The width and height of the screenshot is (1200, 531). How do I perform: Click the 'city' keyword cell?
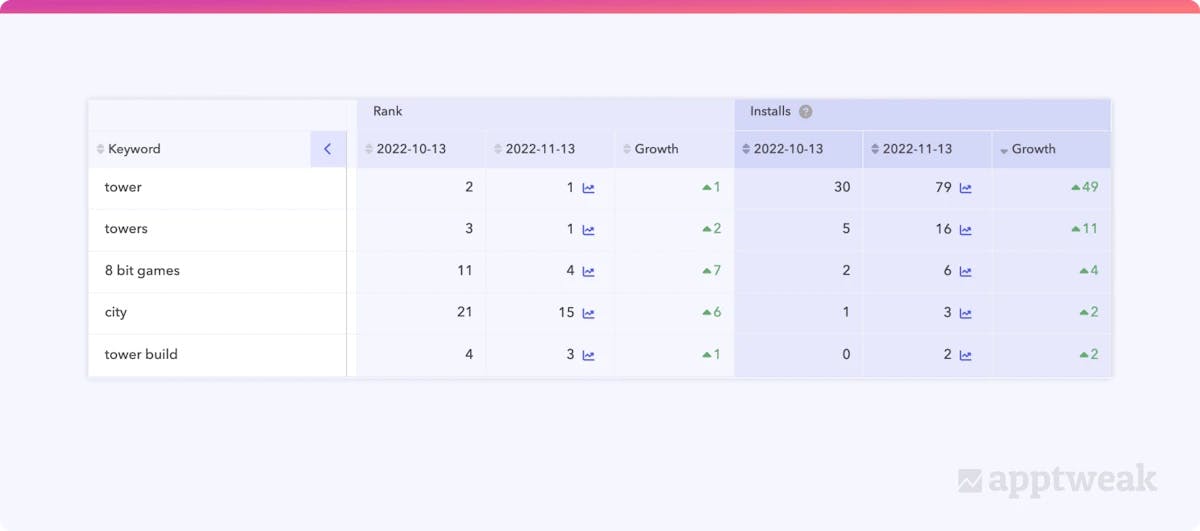[x=116, y=312]
